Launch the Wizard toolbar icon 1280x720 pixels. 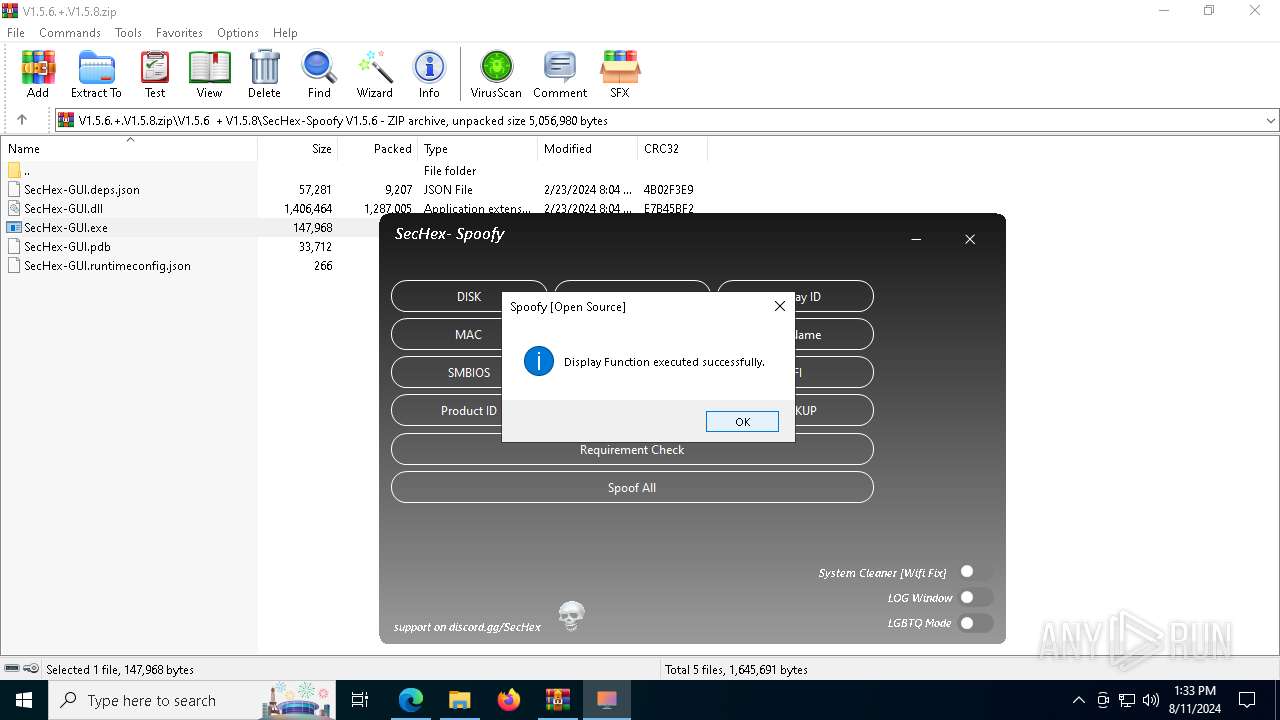[375, 75]
